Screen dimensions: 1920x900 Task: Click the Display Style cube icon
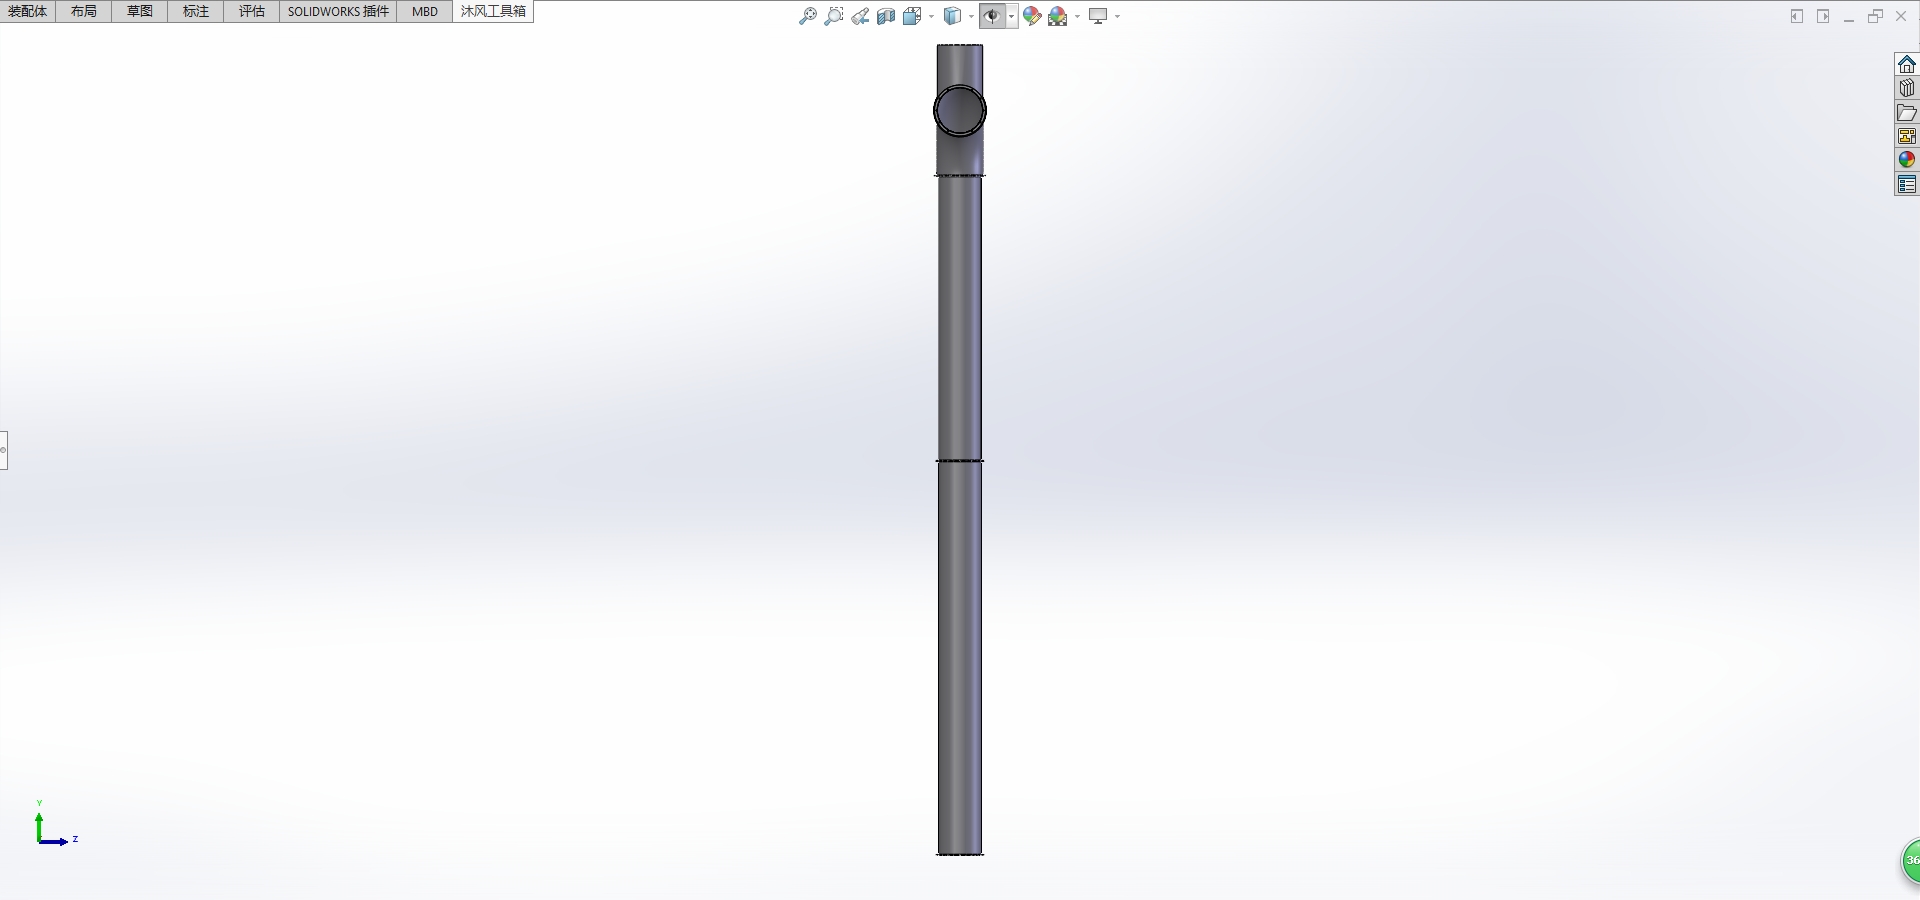click(x=953, y=16)
